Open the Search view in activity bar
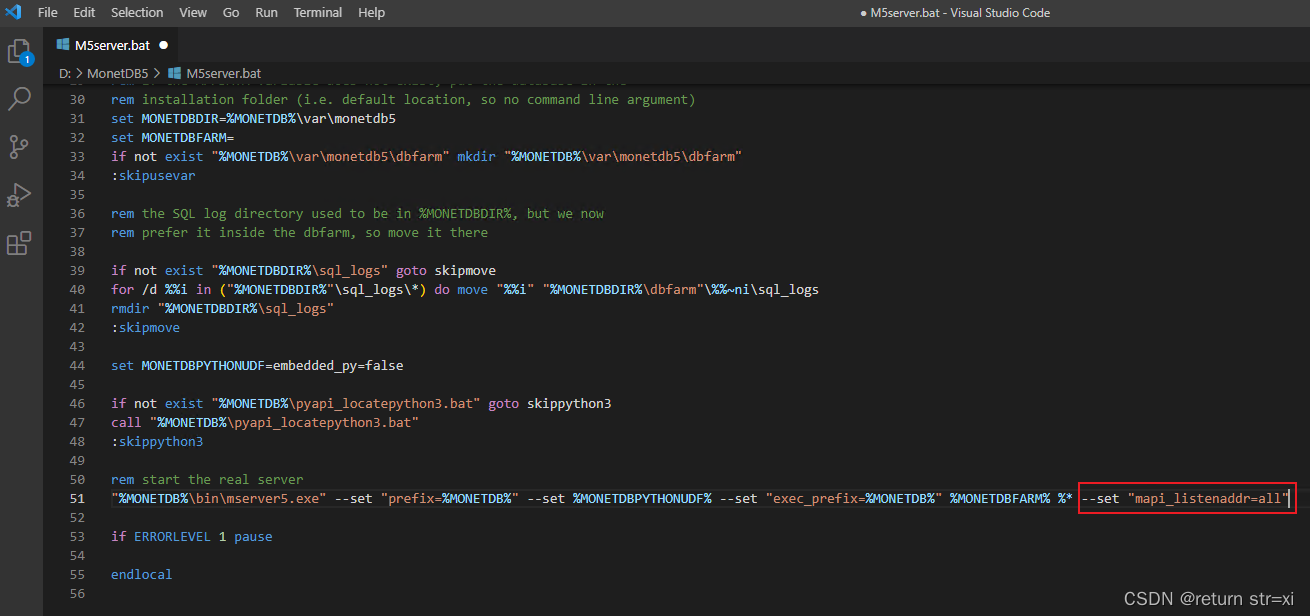 pyautogui.click(x=20, y=99)
